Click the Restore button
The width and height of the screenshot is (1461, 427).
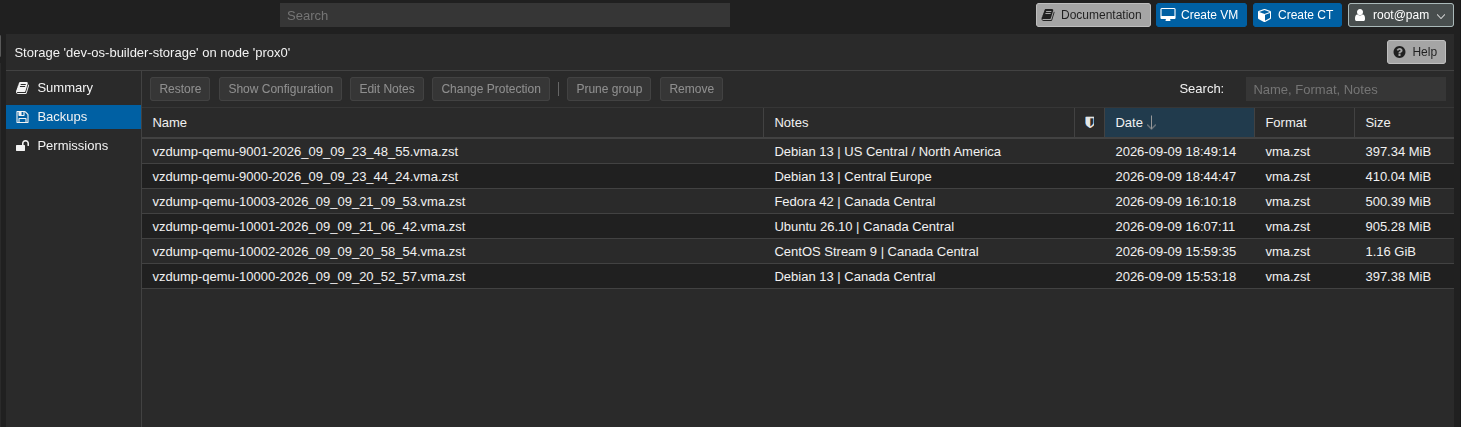pyautogui.click(x=180, y=89)
